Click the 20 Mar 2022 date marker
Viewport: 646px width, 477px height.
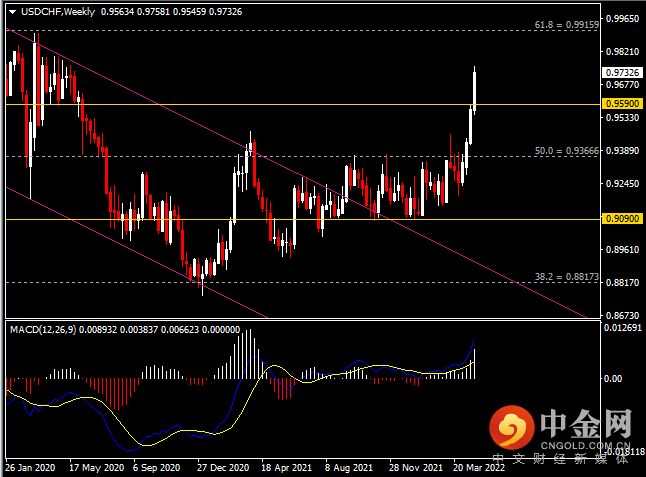tap(479, 468)
